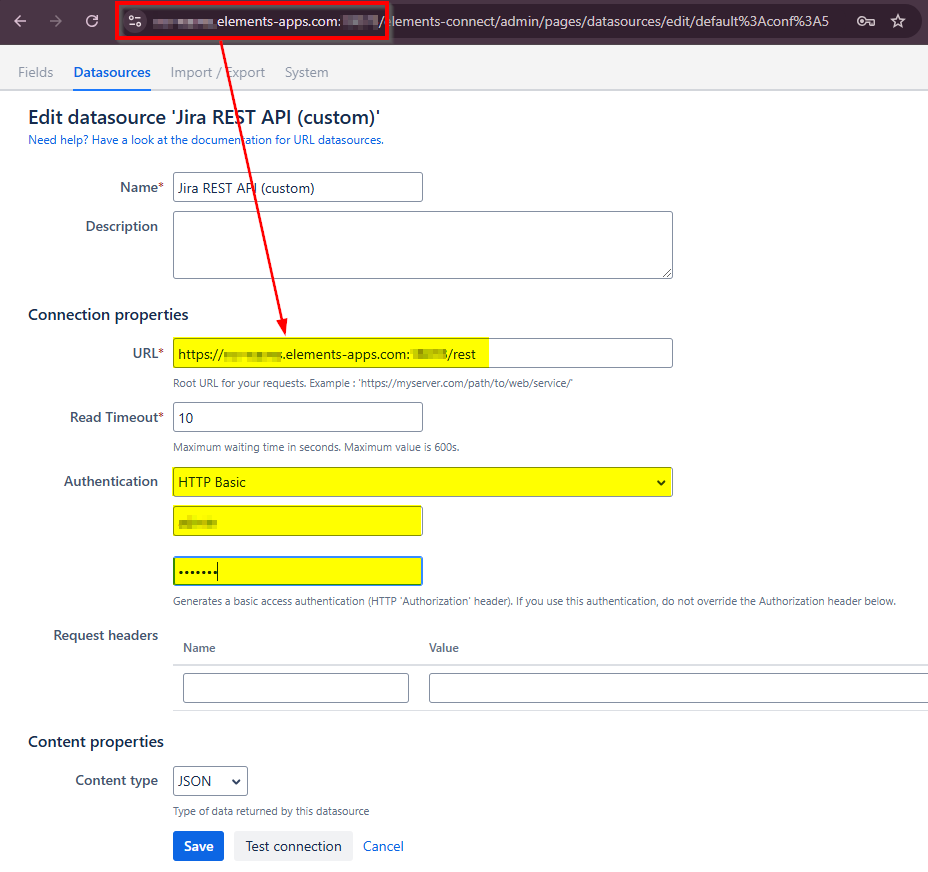Bookmark this page with star icon
Image resolution: width=928 pixels, height=872 pixels.
pyautogui.click(x=898, y=21)
